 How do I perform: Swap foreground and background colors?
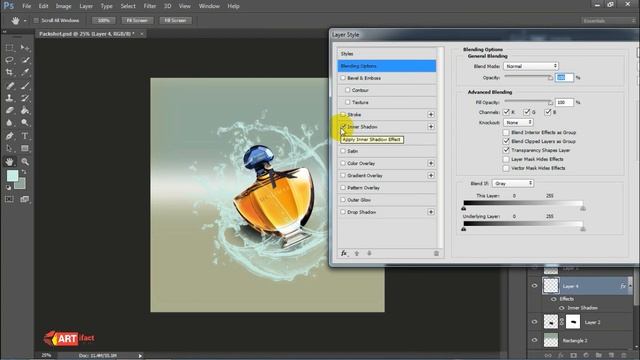tap(24, 172)
